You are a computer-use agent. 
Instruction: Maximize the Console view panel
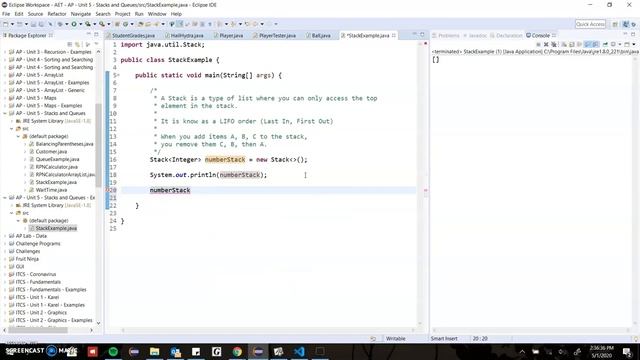pos(633,35)
